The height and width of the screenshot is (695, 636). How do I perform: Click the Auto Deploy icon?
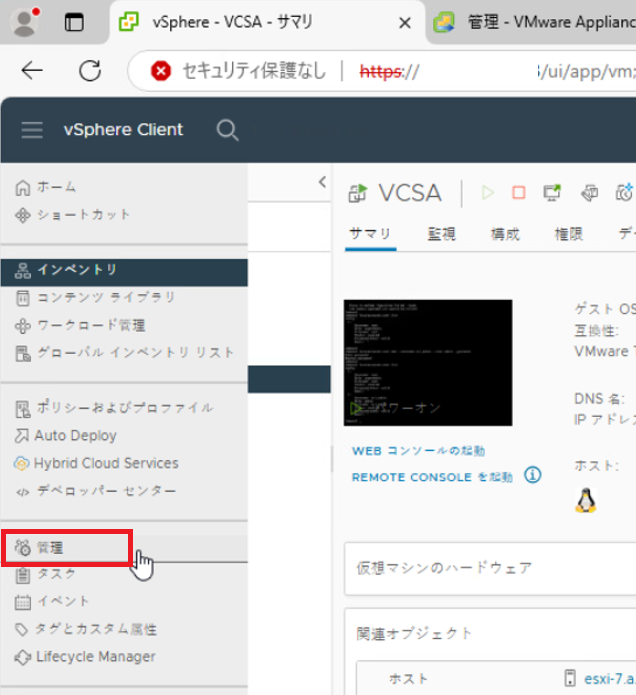coord(21,436)
